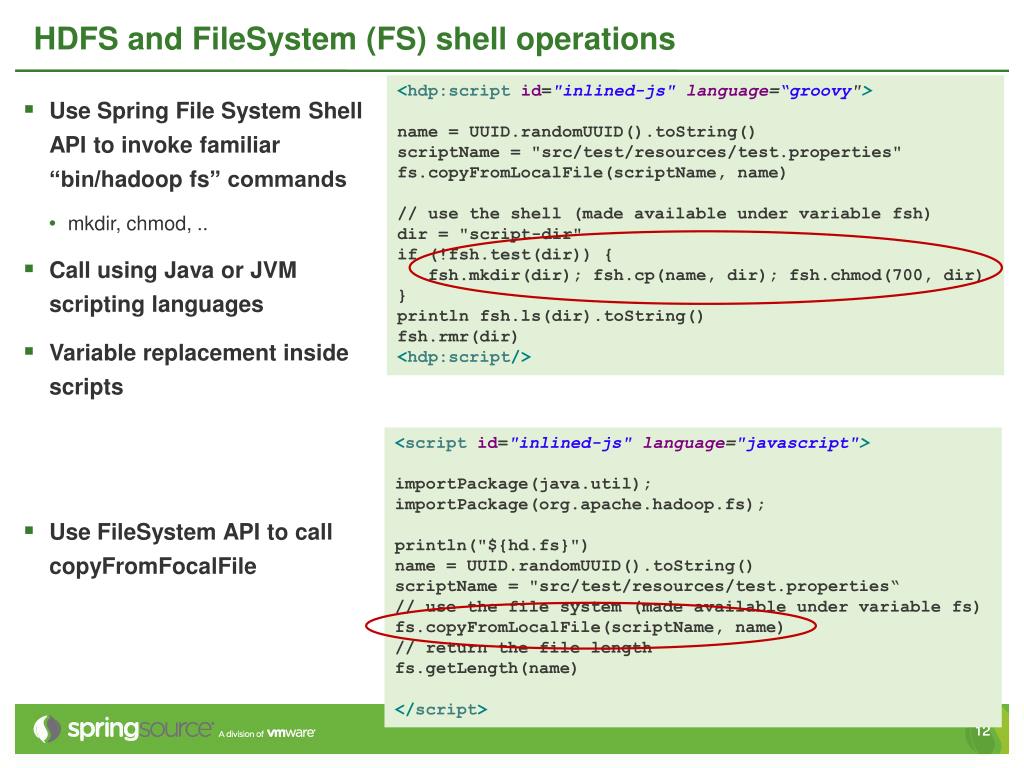Click the '<hdp:script id="inlined-js" language="groovy">' opening tag
The image size is (1024, 768).
(x=634, y=91)
